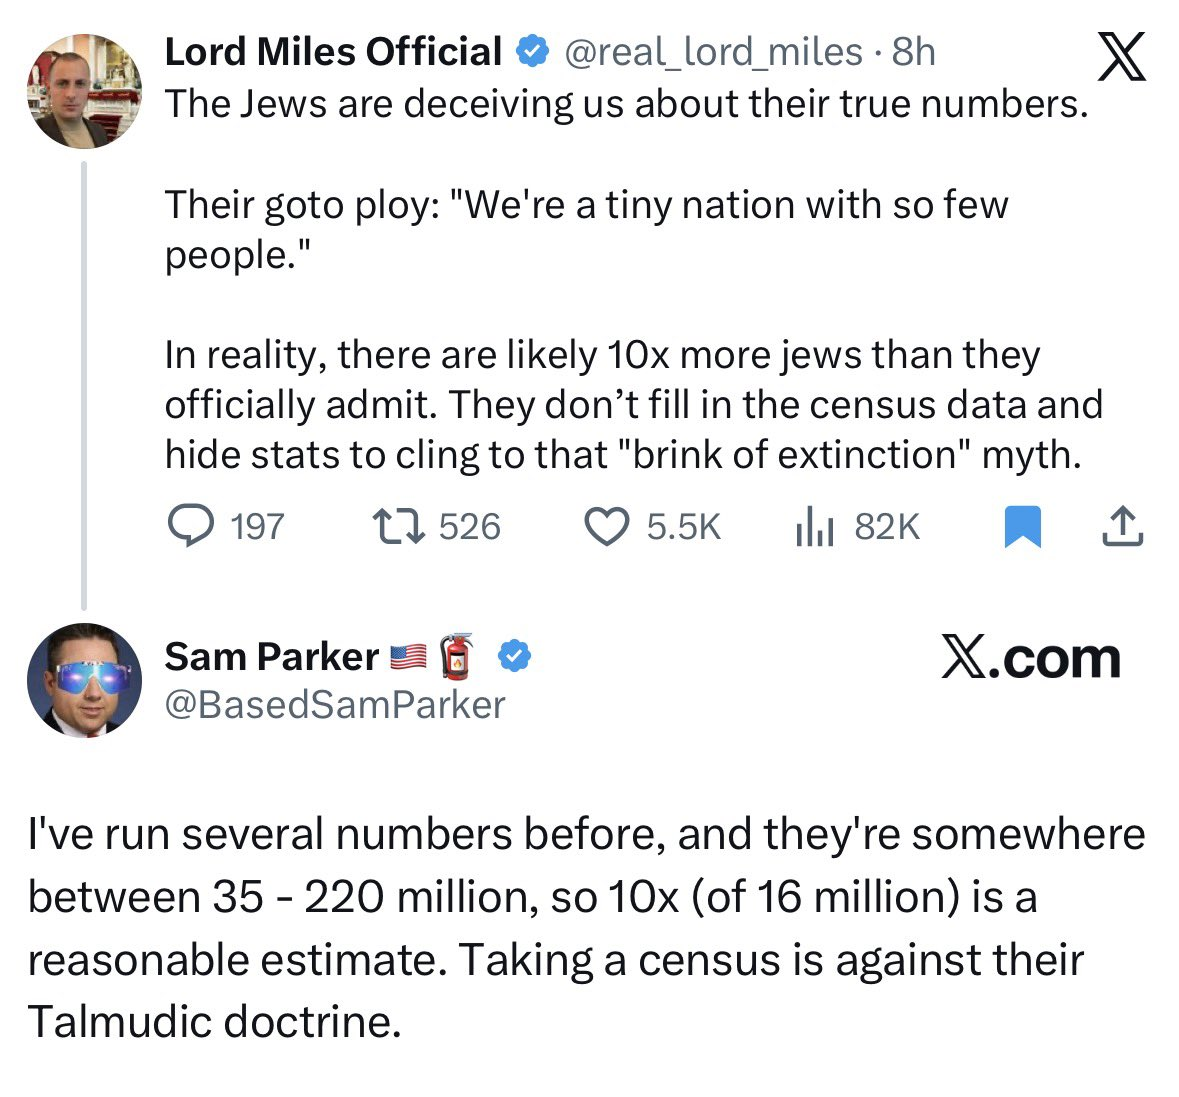The height and width of the screenshot is (1097, 1179).
Task: Open the @BasedSamParker handle
Action: click(335, 705)
